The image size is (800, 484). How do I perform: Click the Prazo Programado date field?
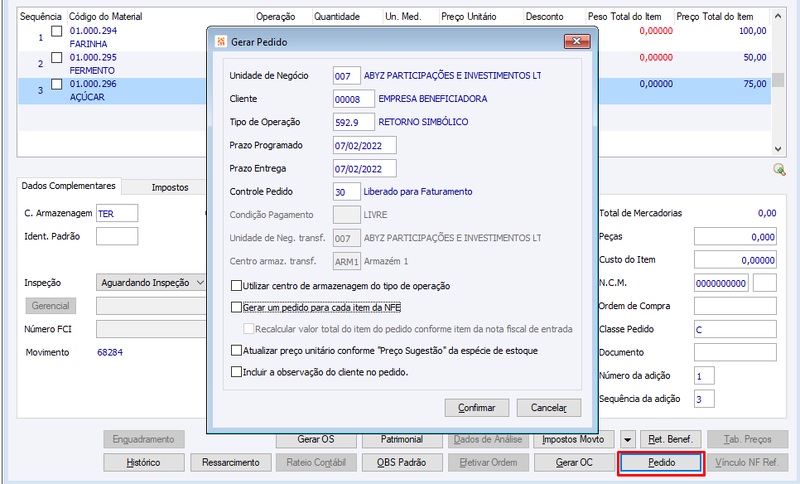pyautogui.click(x=364, y=145)
